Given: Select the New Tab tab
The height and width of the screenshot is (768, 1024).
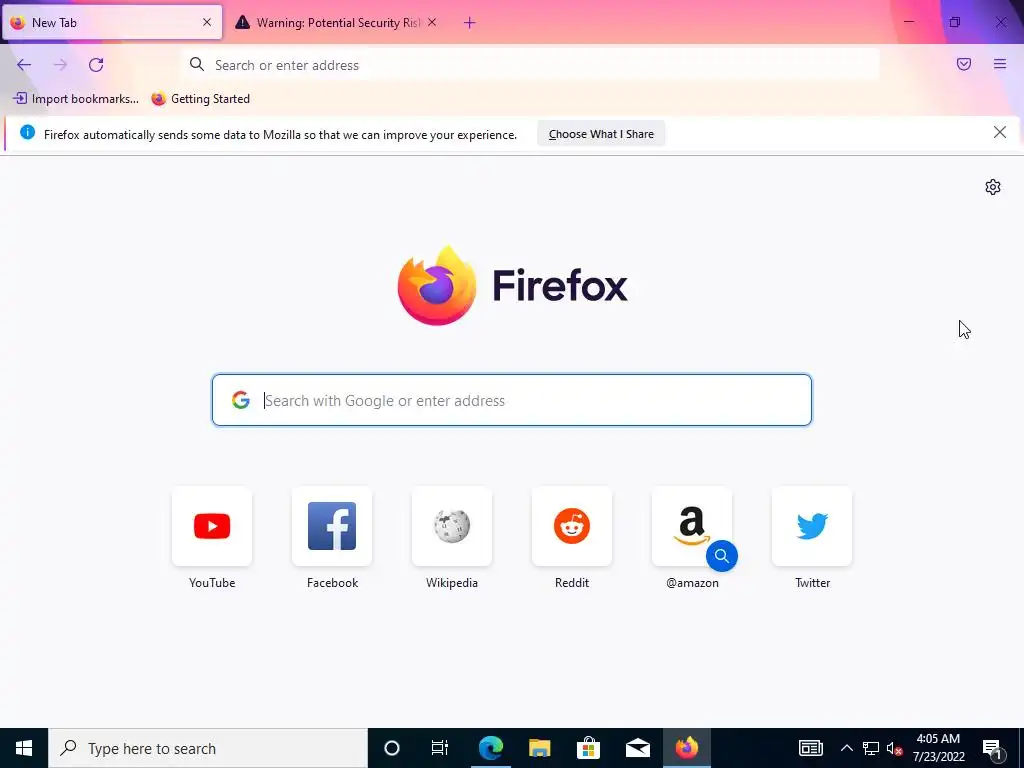Looking at the screenshot, I should tap(112, 22).
